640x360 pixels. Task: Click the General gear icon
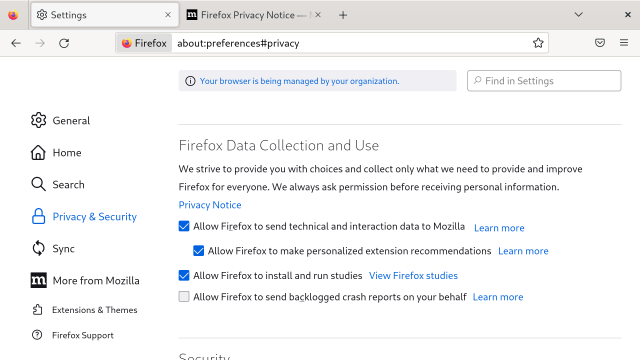(x=38, y=120)
